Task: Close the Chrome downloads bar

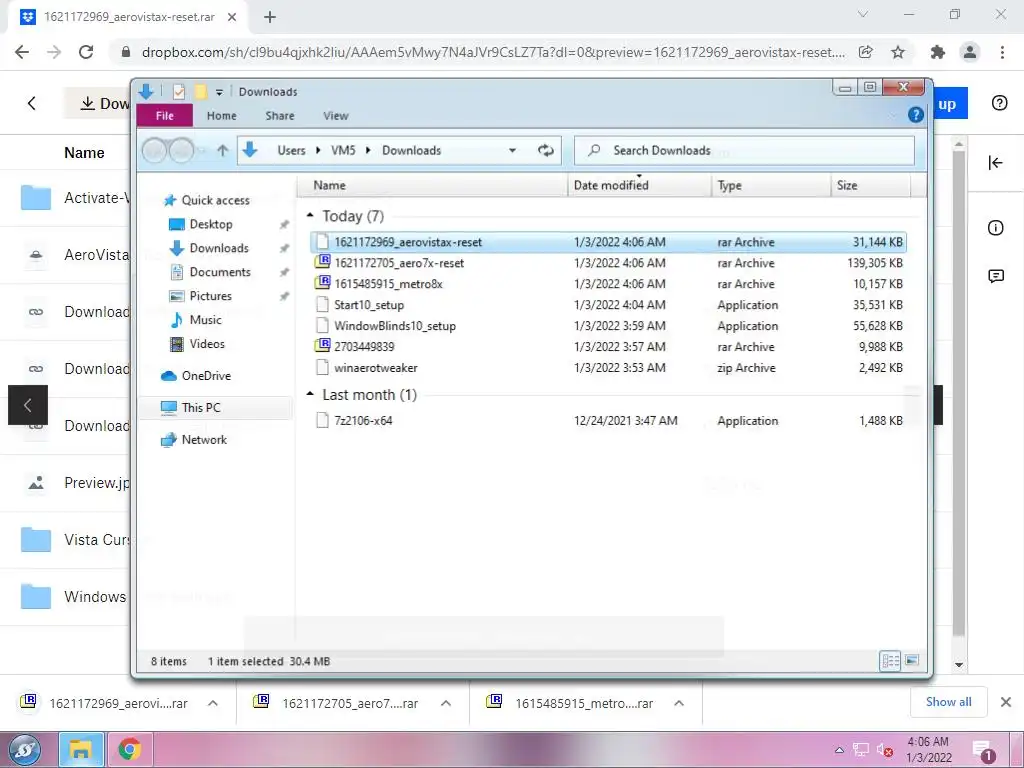Action: [1006, 702]
